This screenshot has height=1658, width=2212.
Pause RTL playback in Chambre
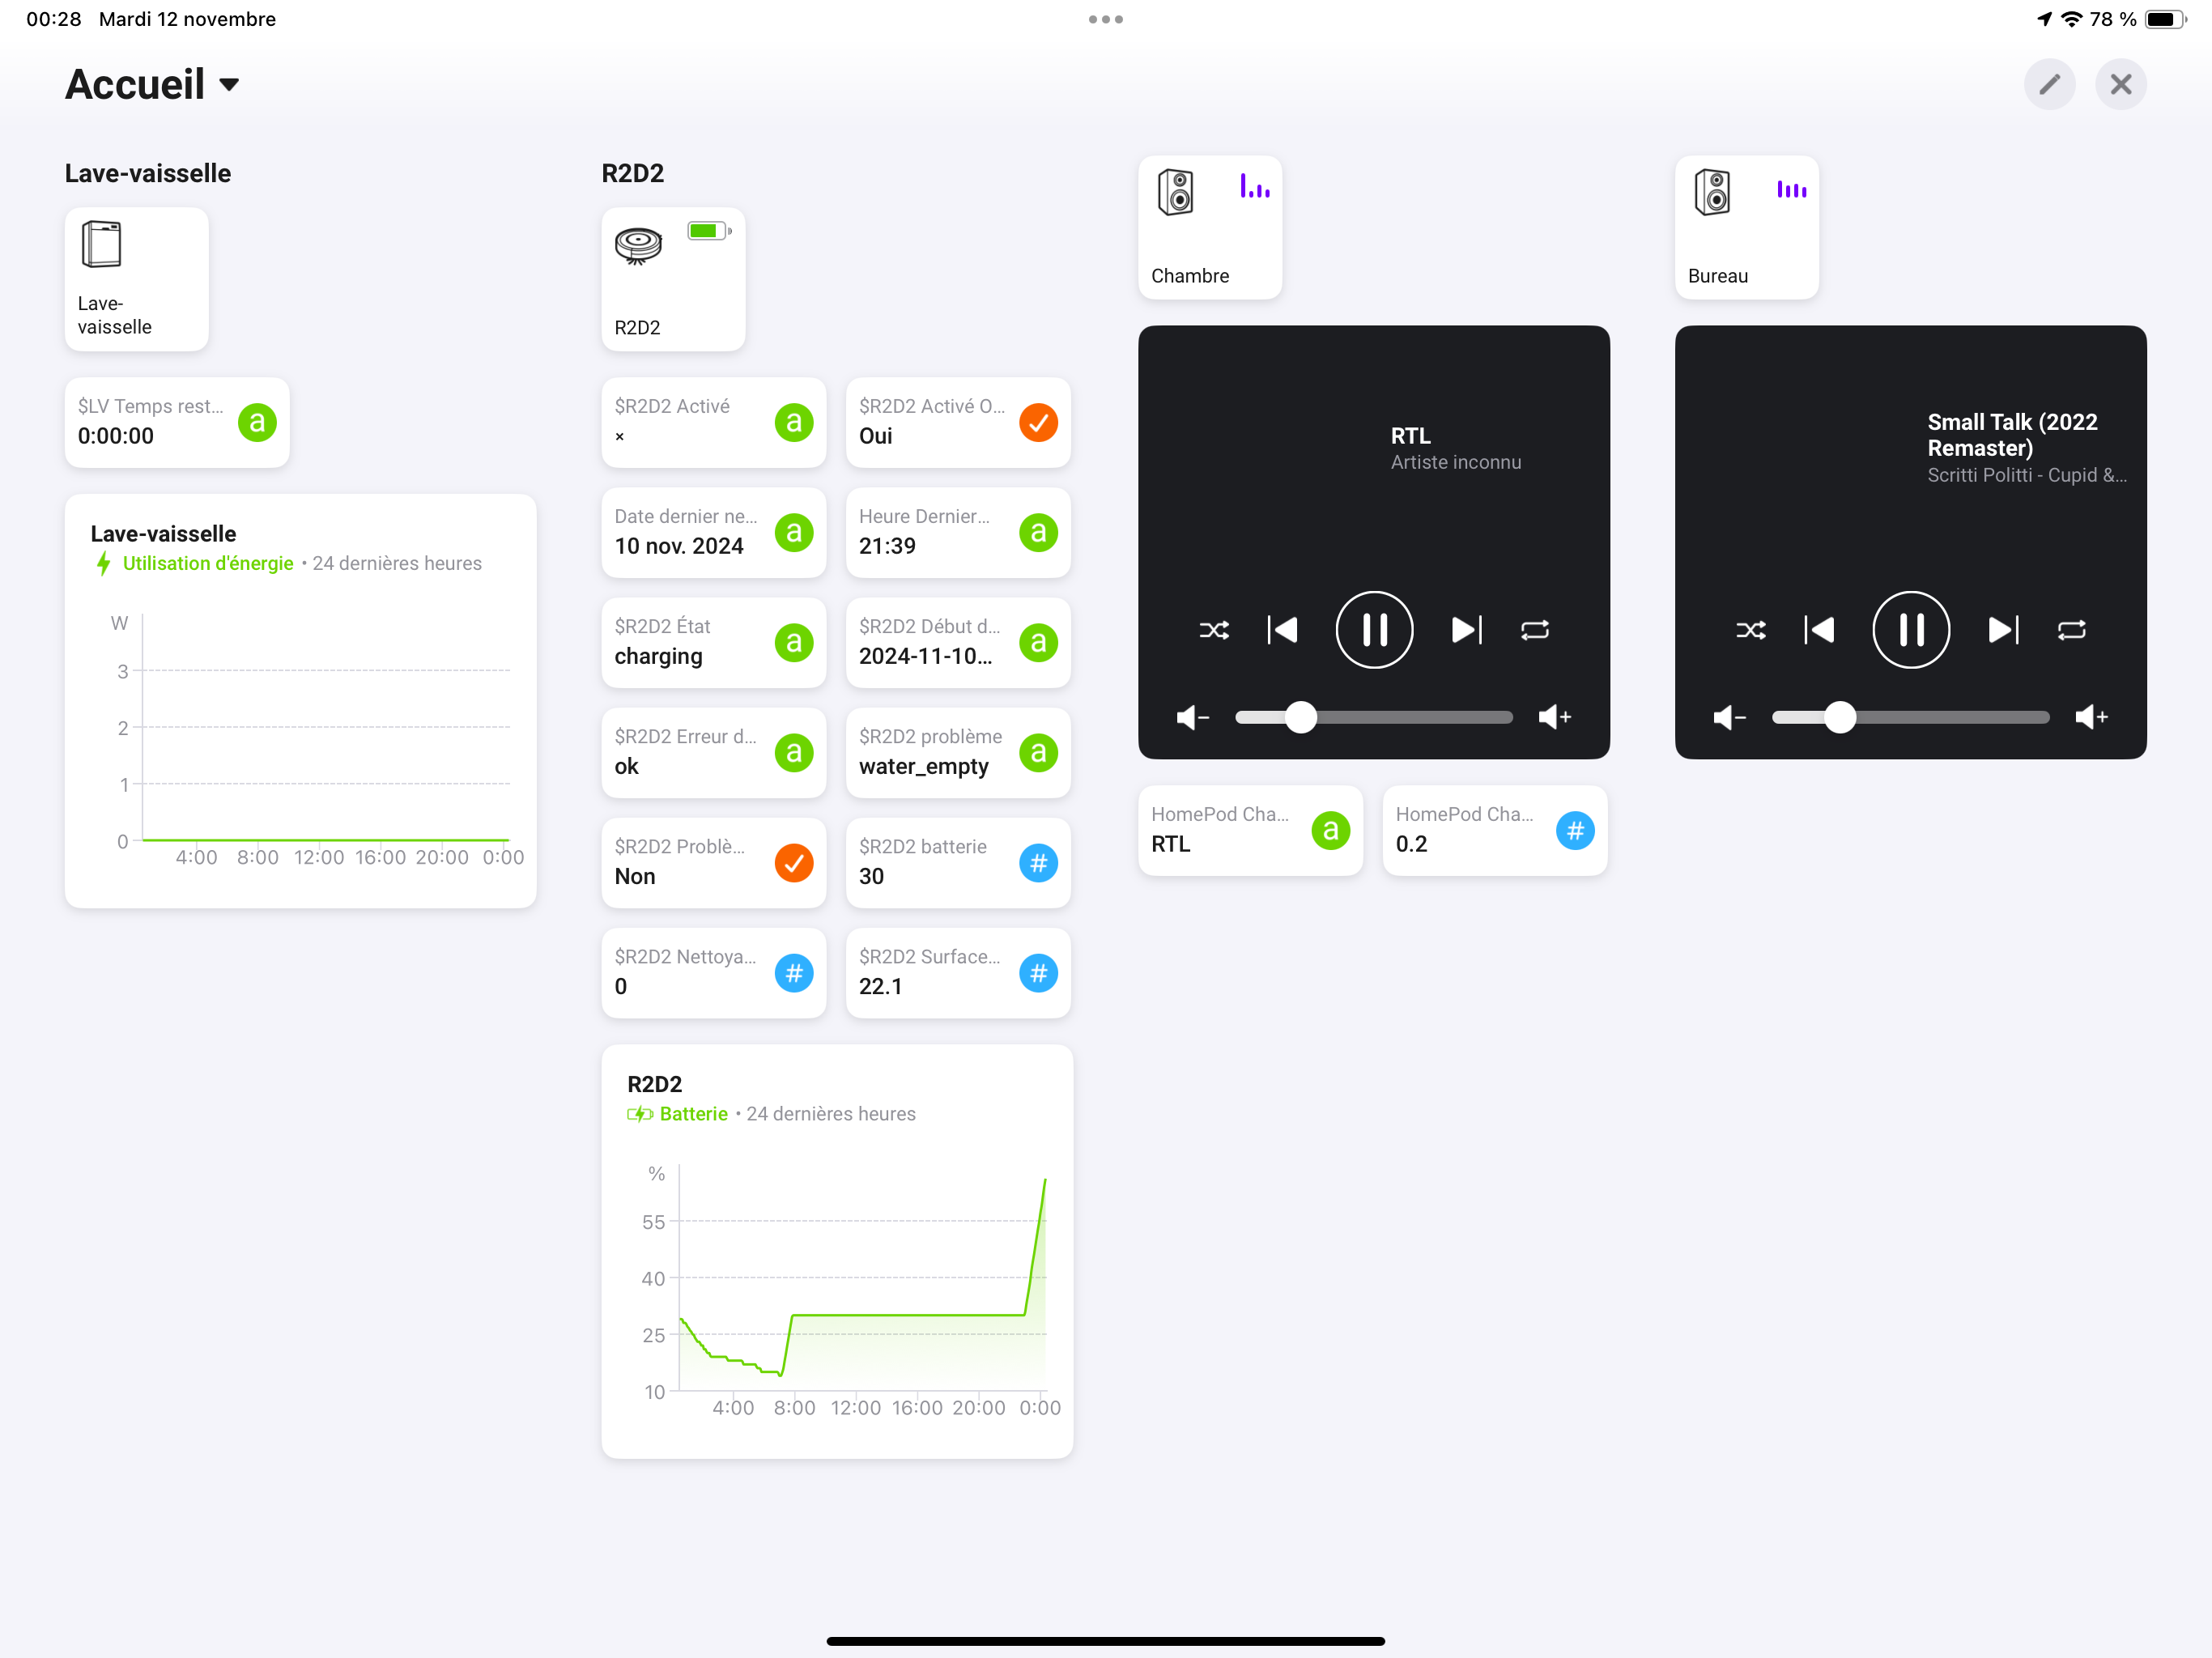point(1374,630)
